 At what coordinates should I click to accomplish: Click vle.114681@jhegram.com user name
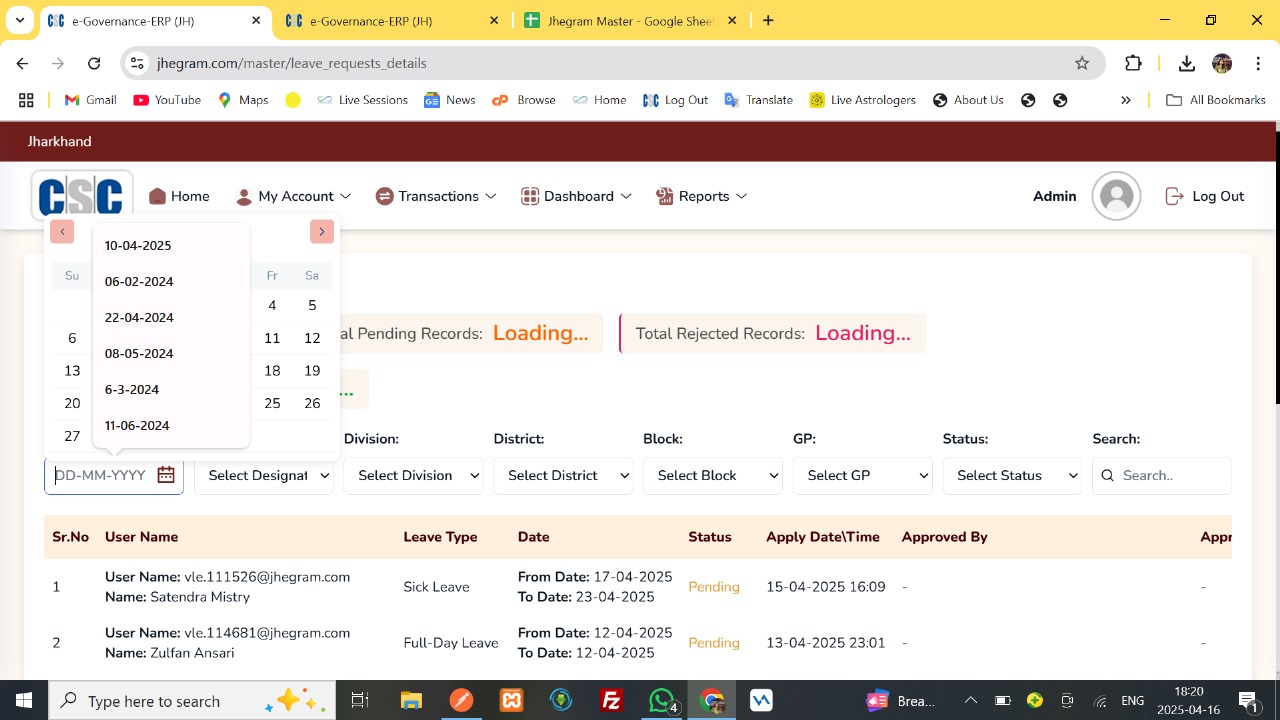point(267,633)
